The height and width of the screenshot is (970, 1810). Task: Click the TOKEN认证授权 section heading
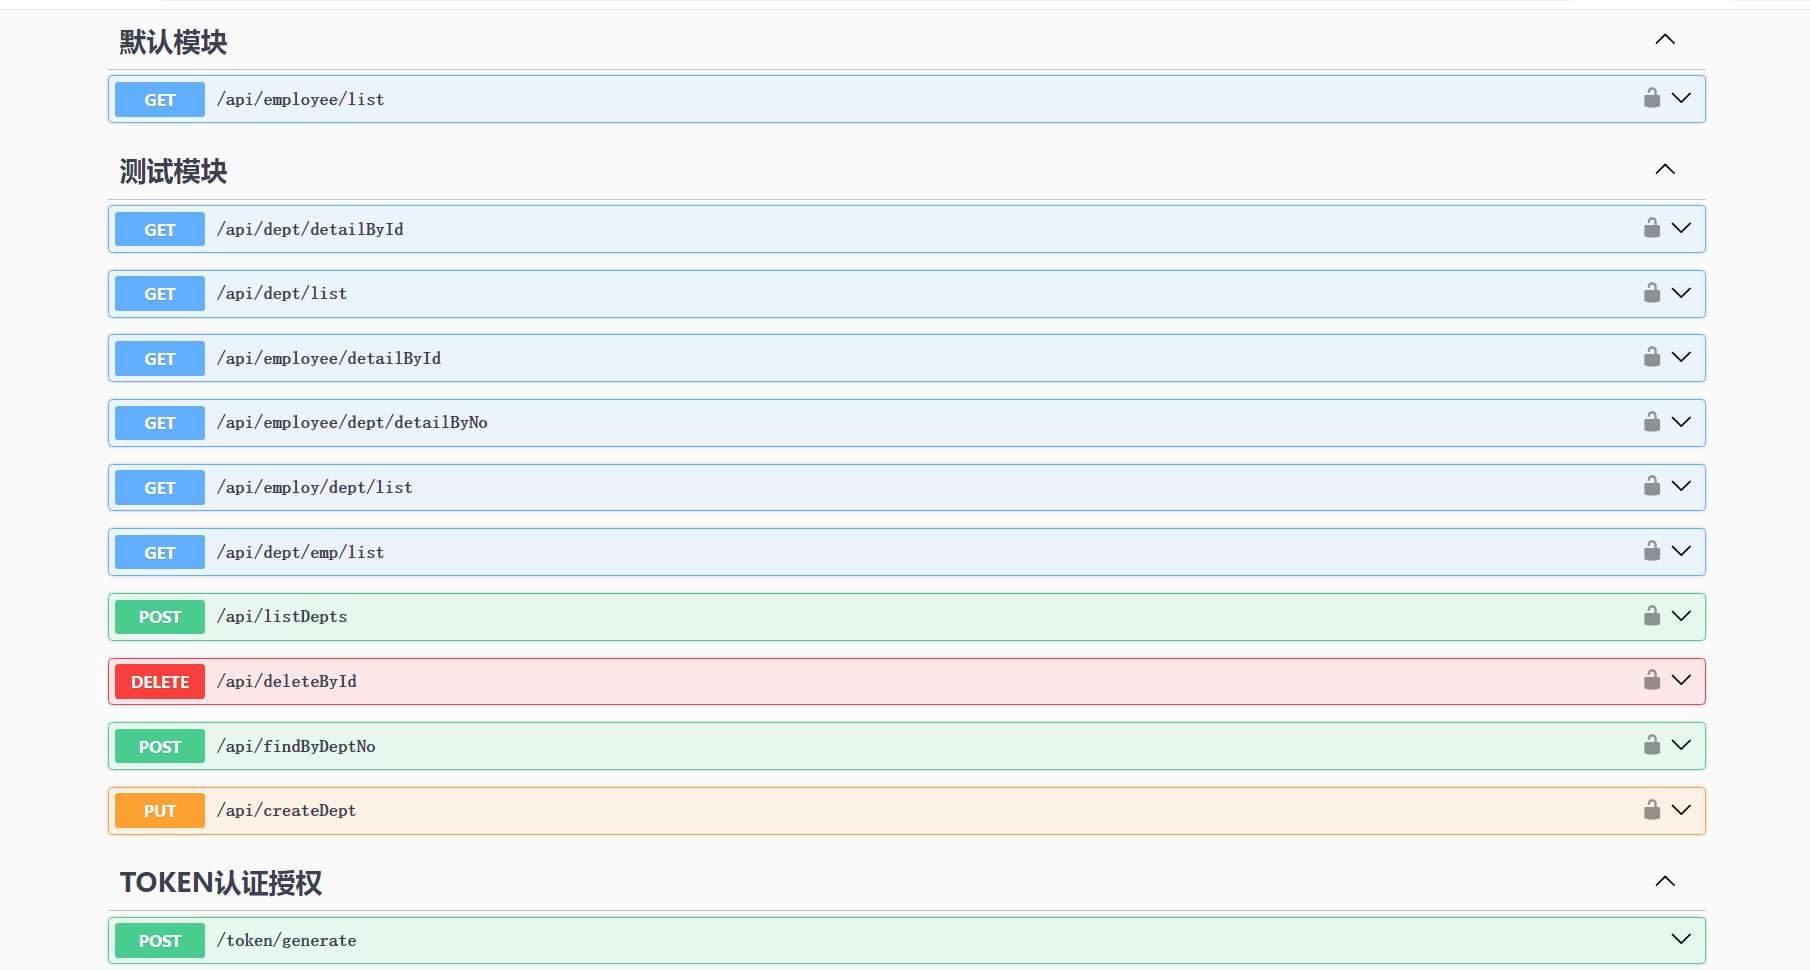(221, 883)
